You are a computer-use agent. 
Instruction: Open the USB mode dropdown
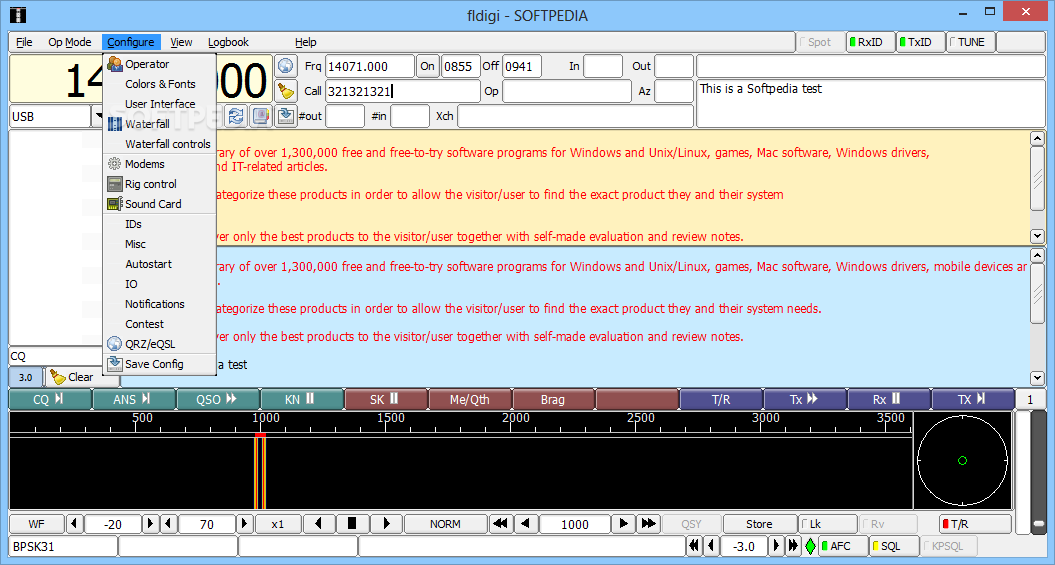click(96, 116)
